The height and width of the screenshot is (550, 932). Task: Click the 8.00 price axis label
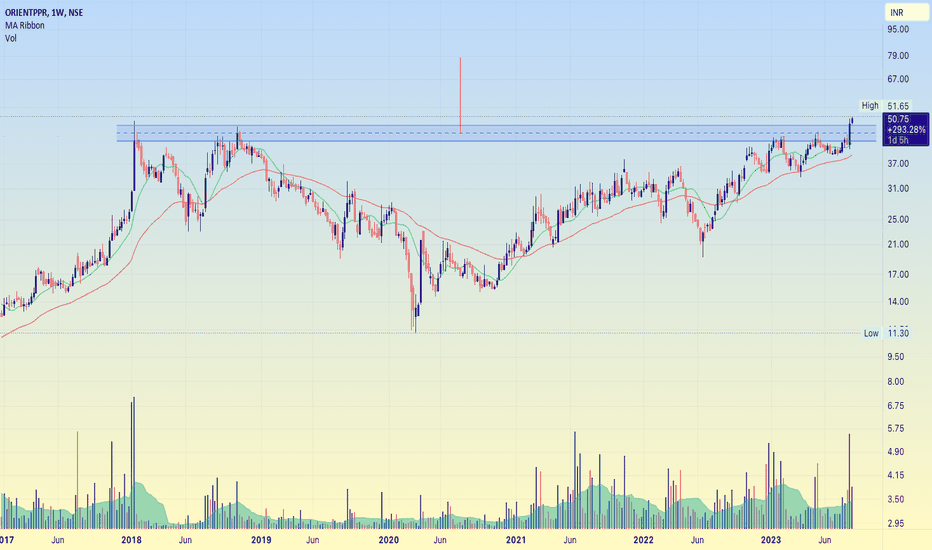(896, 382)
